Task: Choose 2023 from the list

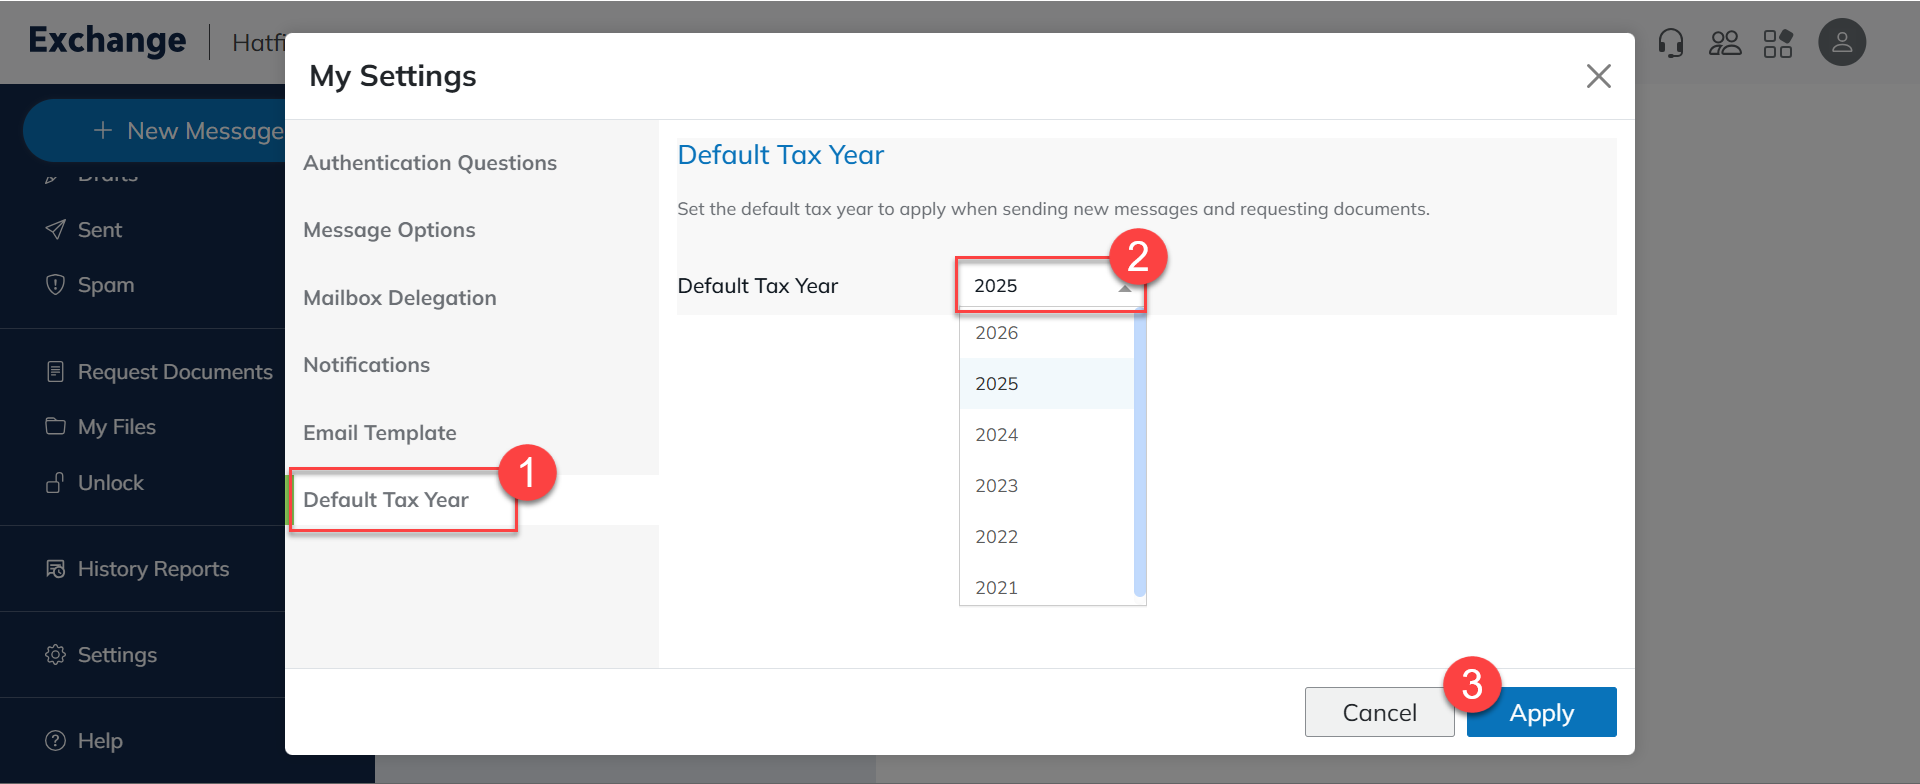Action: [x=1046, y=486]
